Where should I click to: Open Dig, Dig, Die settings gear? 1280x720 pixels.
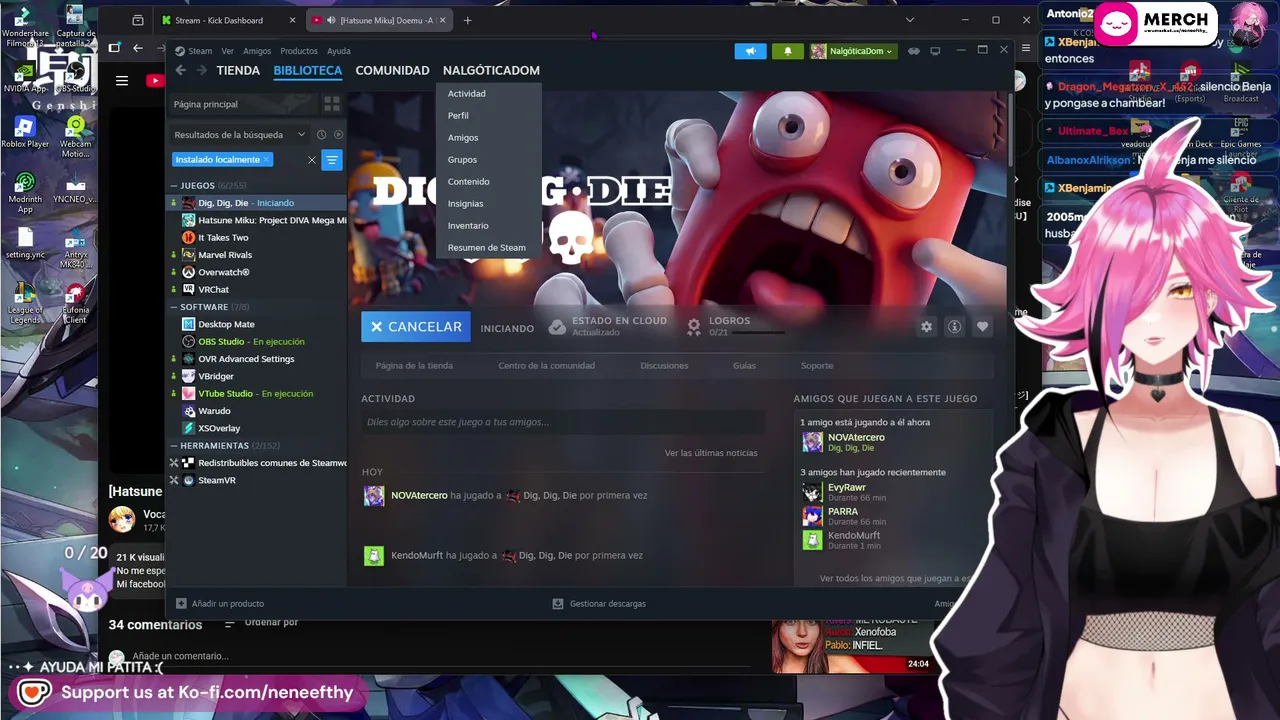coord(926,327)
